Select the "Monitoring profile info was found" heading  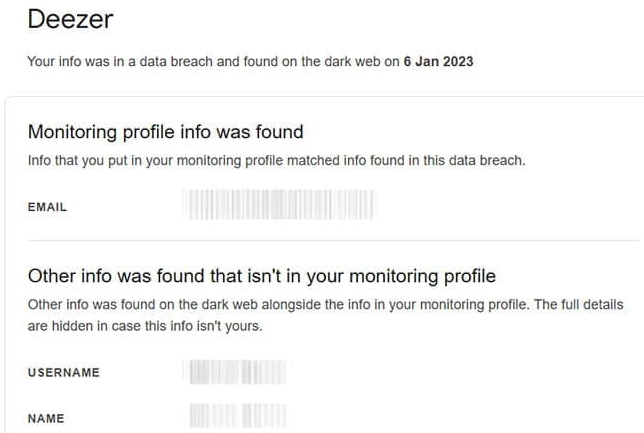[x=165, y=132]
